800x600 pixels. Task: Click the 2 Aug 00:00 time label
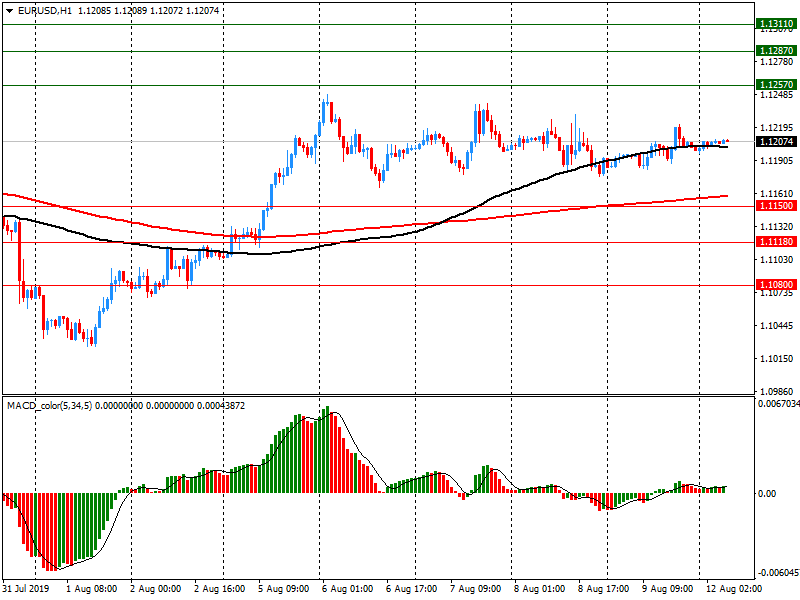pos(156,589)
